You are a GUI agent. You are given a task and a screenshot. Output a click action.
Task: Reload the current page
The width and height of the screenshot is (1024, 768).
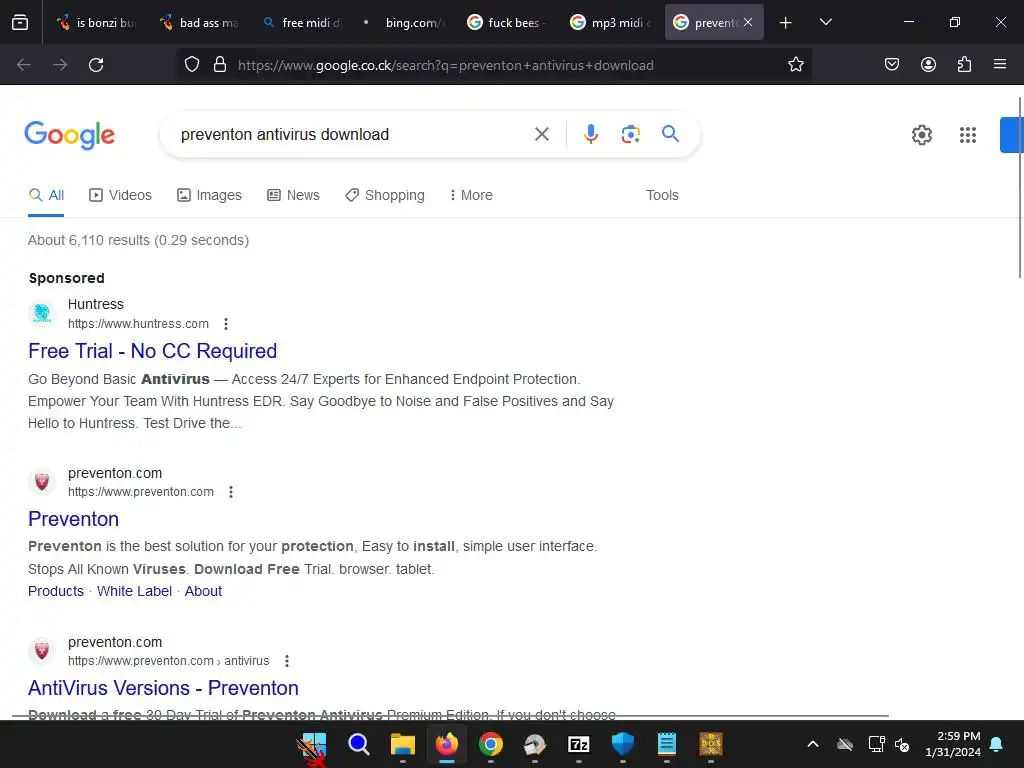click(x=96, y=65)
